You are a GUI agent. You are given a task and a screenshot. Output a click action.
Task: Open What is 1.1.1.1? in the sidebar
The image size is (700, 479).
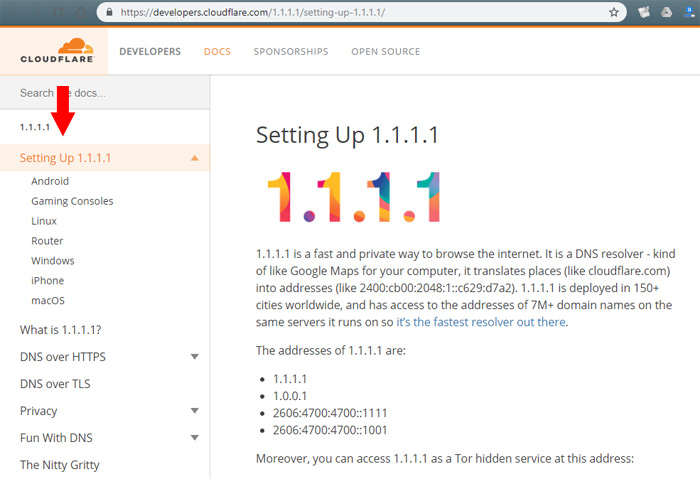point(61,330)
